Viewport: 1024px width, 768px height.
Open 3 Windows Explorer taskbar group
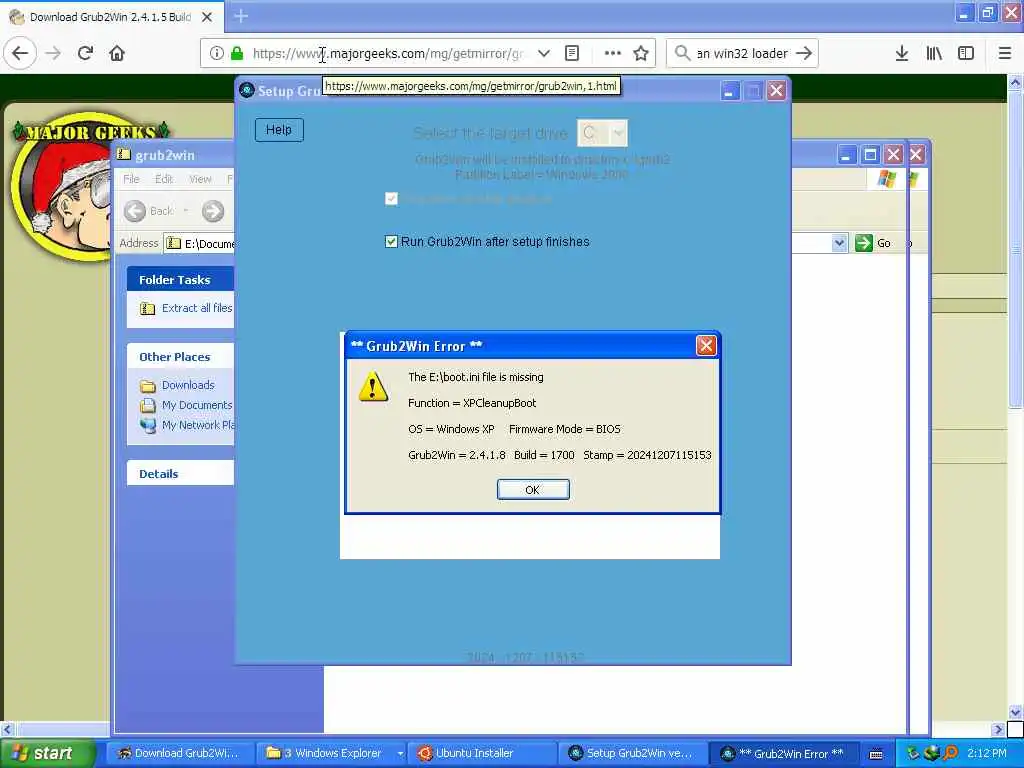331,754
